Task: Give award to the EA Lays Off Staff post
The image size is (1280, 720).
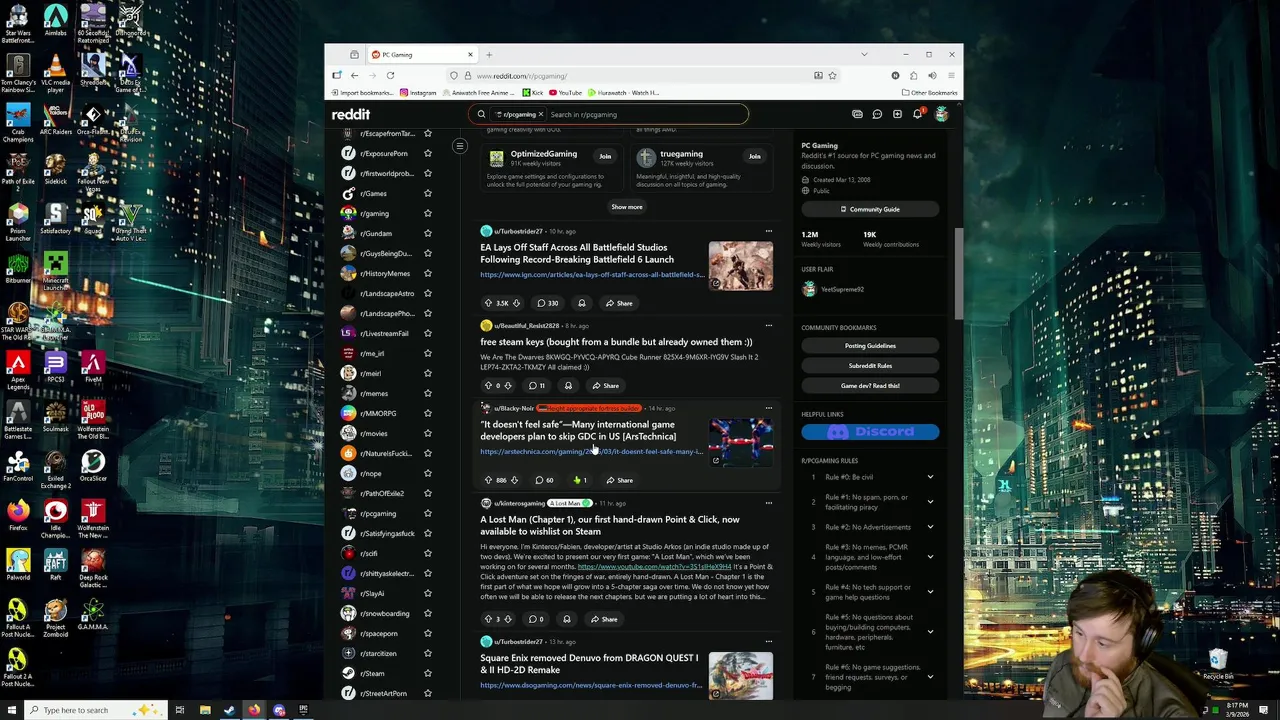Action: coord(581,303)
